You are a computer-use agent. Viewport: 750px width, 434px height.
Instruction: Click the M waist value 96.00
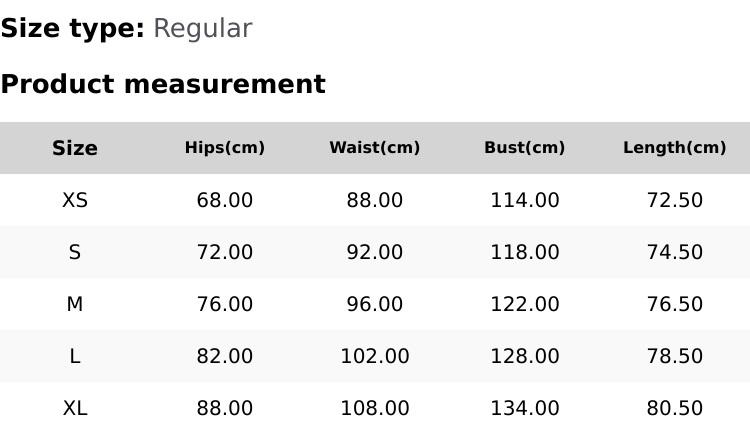tap(375, 304)
